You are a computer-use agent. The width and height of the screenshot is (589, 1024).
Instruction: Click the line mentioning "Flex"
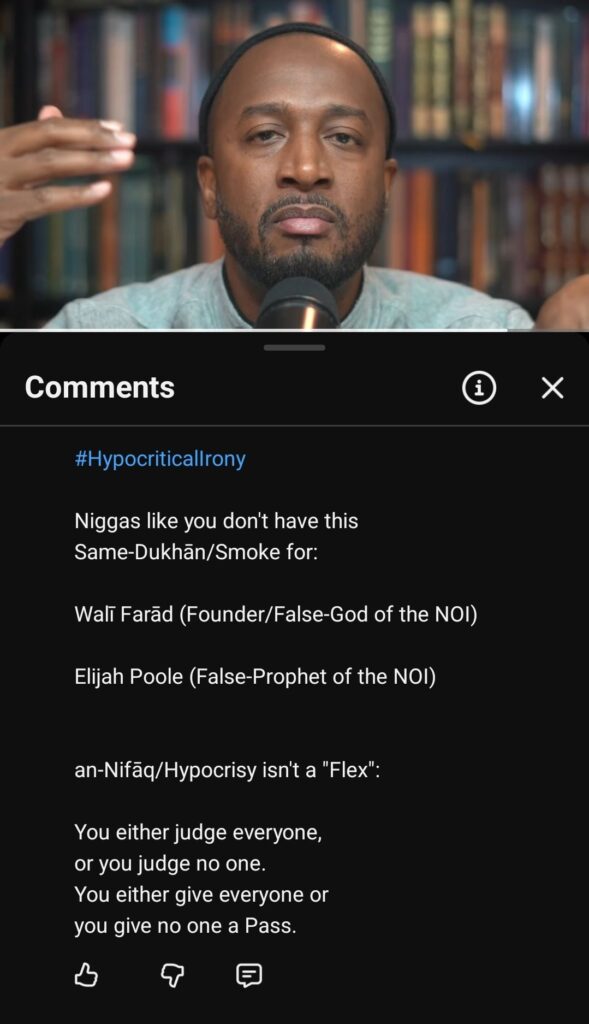227,770
